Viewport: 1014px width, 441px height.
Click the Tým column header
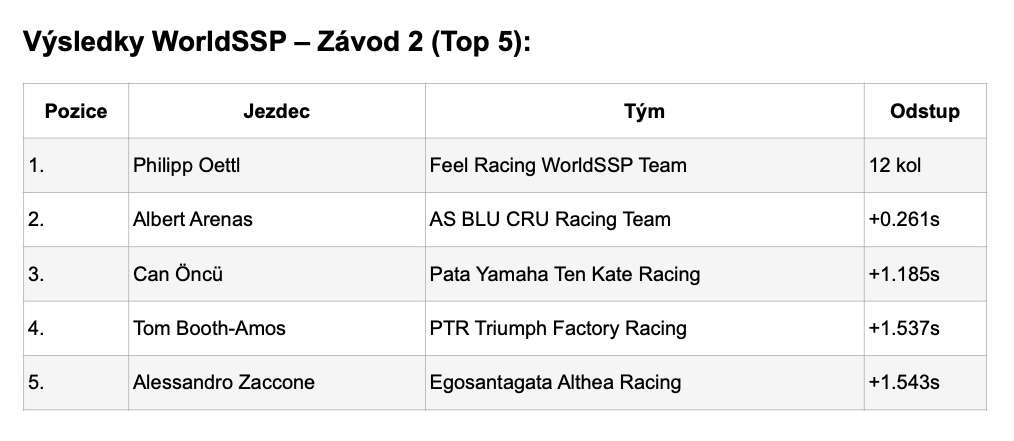(x=644, y=111)
